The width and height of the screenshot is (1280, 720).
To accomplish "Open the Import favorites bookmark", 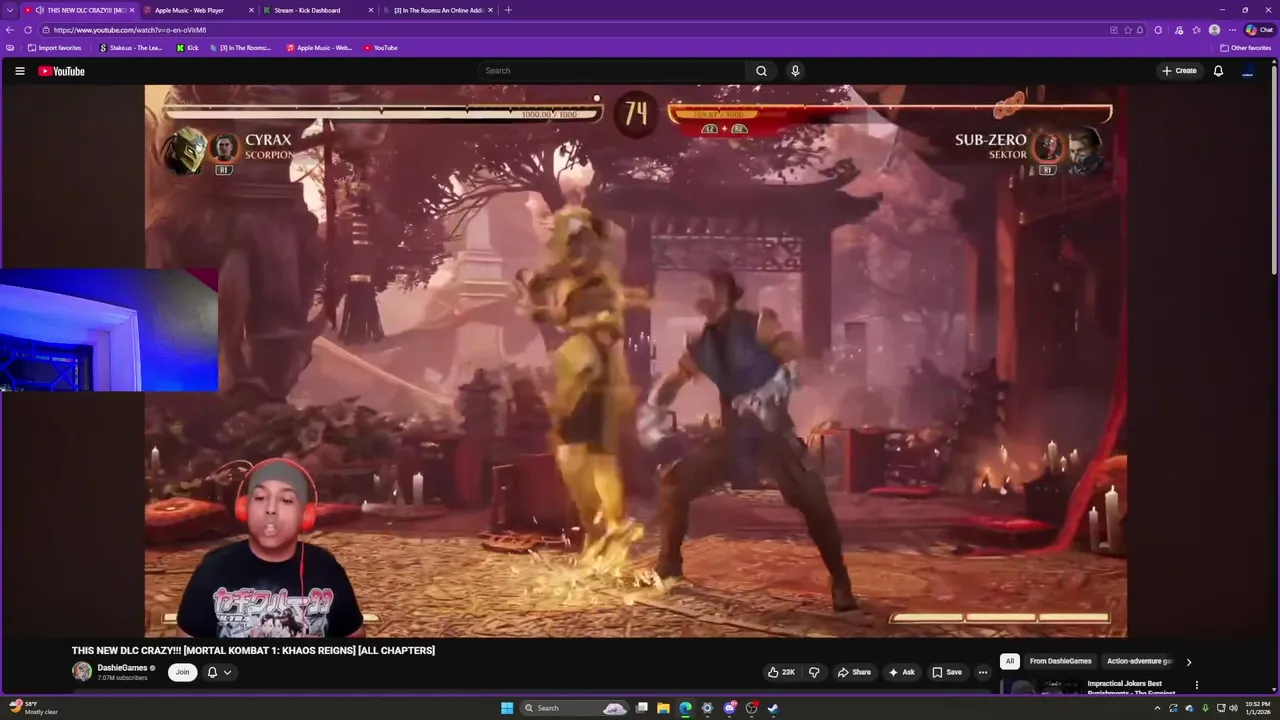I will coord(54,48).
